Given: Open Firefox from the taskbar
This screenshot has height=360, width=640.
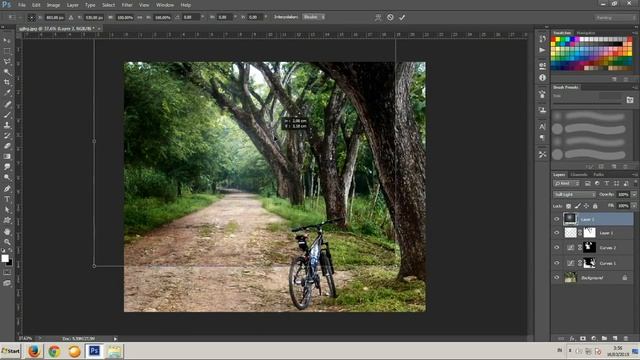Looking at the screenshot, I should [34, 351].
